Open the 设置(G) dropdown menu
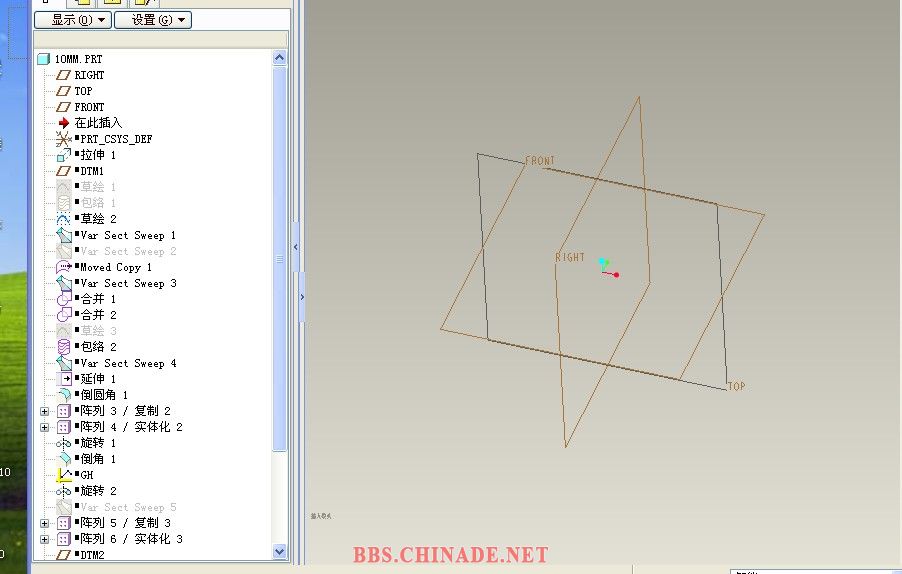Viewport: 902px width, 574px height. click(152, 20)
